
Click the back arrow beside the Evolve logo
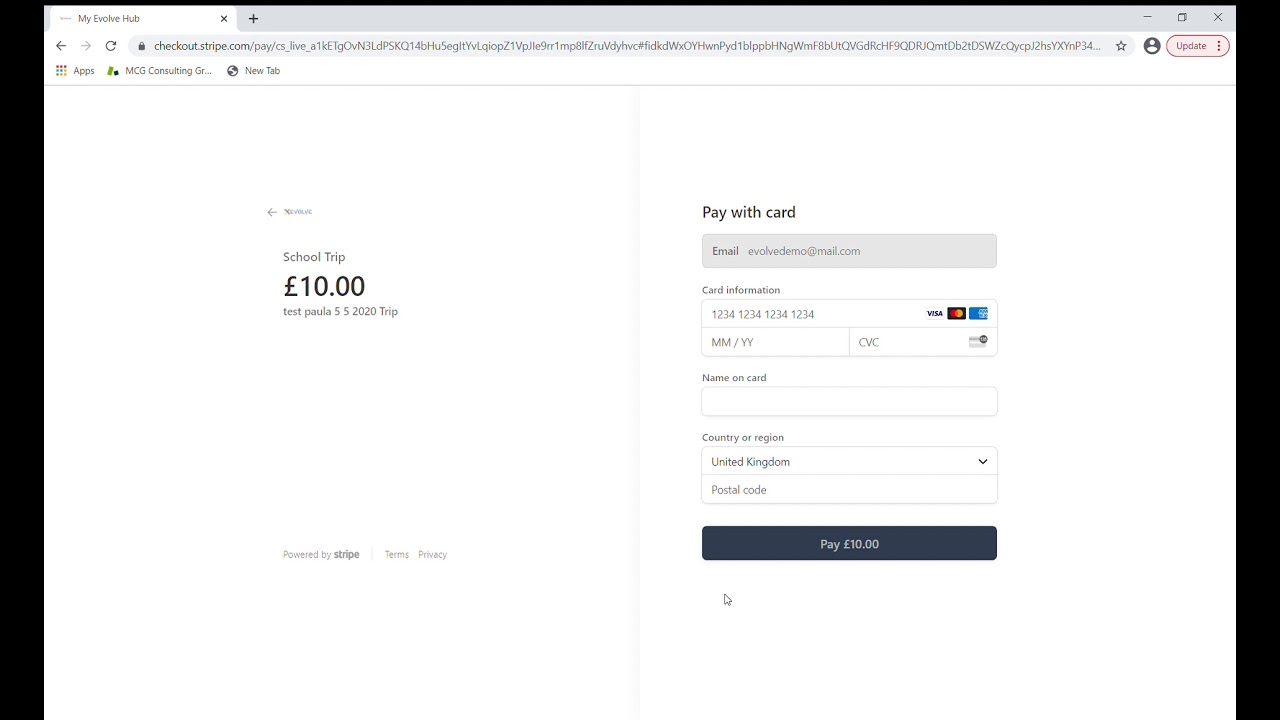(272, 212)
